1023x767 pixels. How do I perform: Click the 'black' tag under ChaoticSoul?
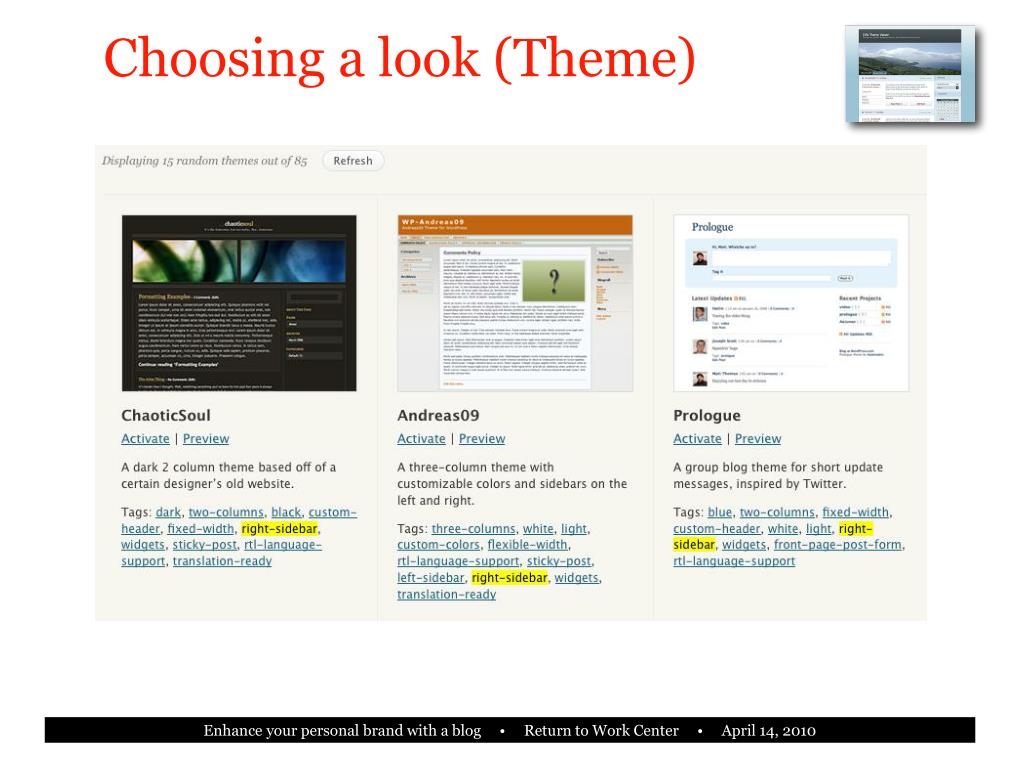click(286, 513)
